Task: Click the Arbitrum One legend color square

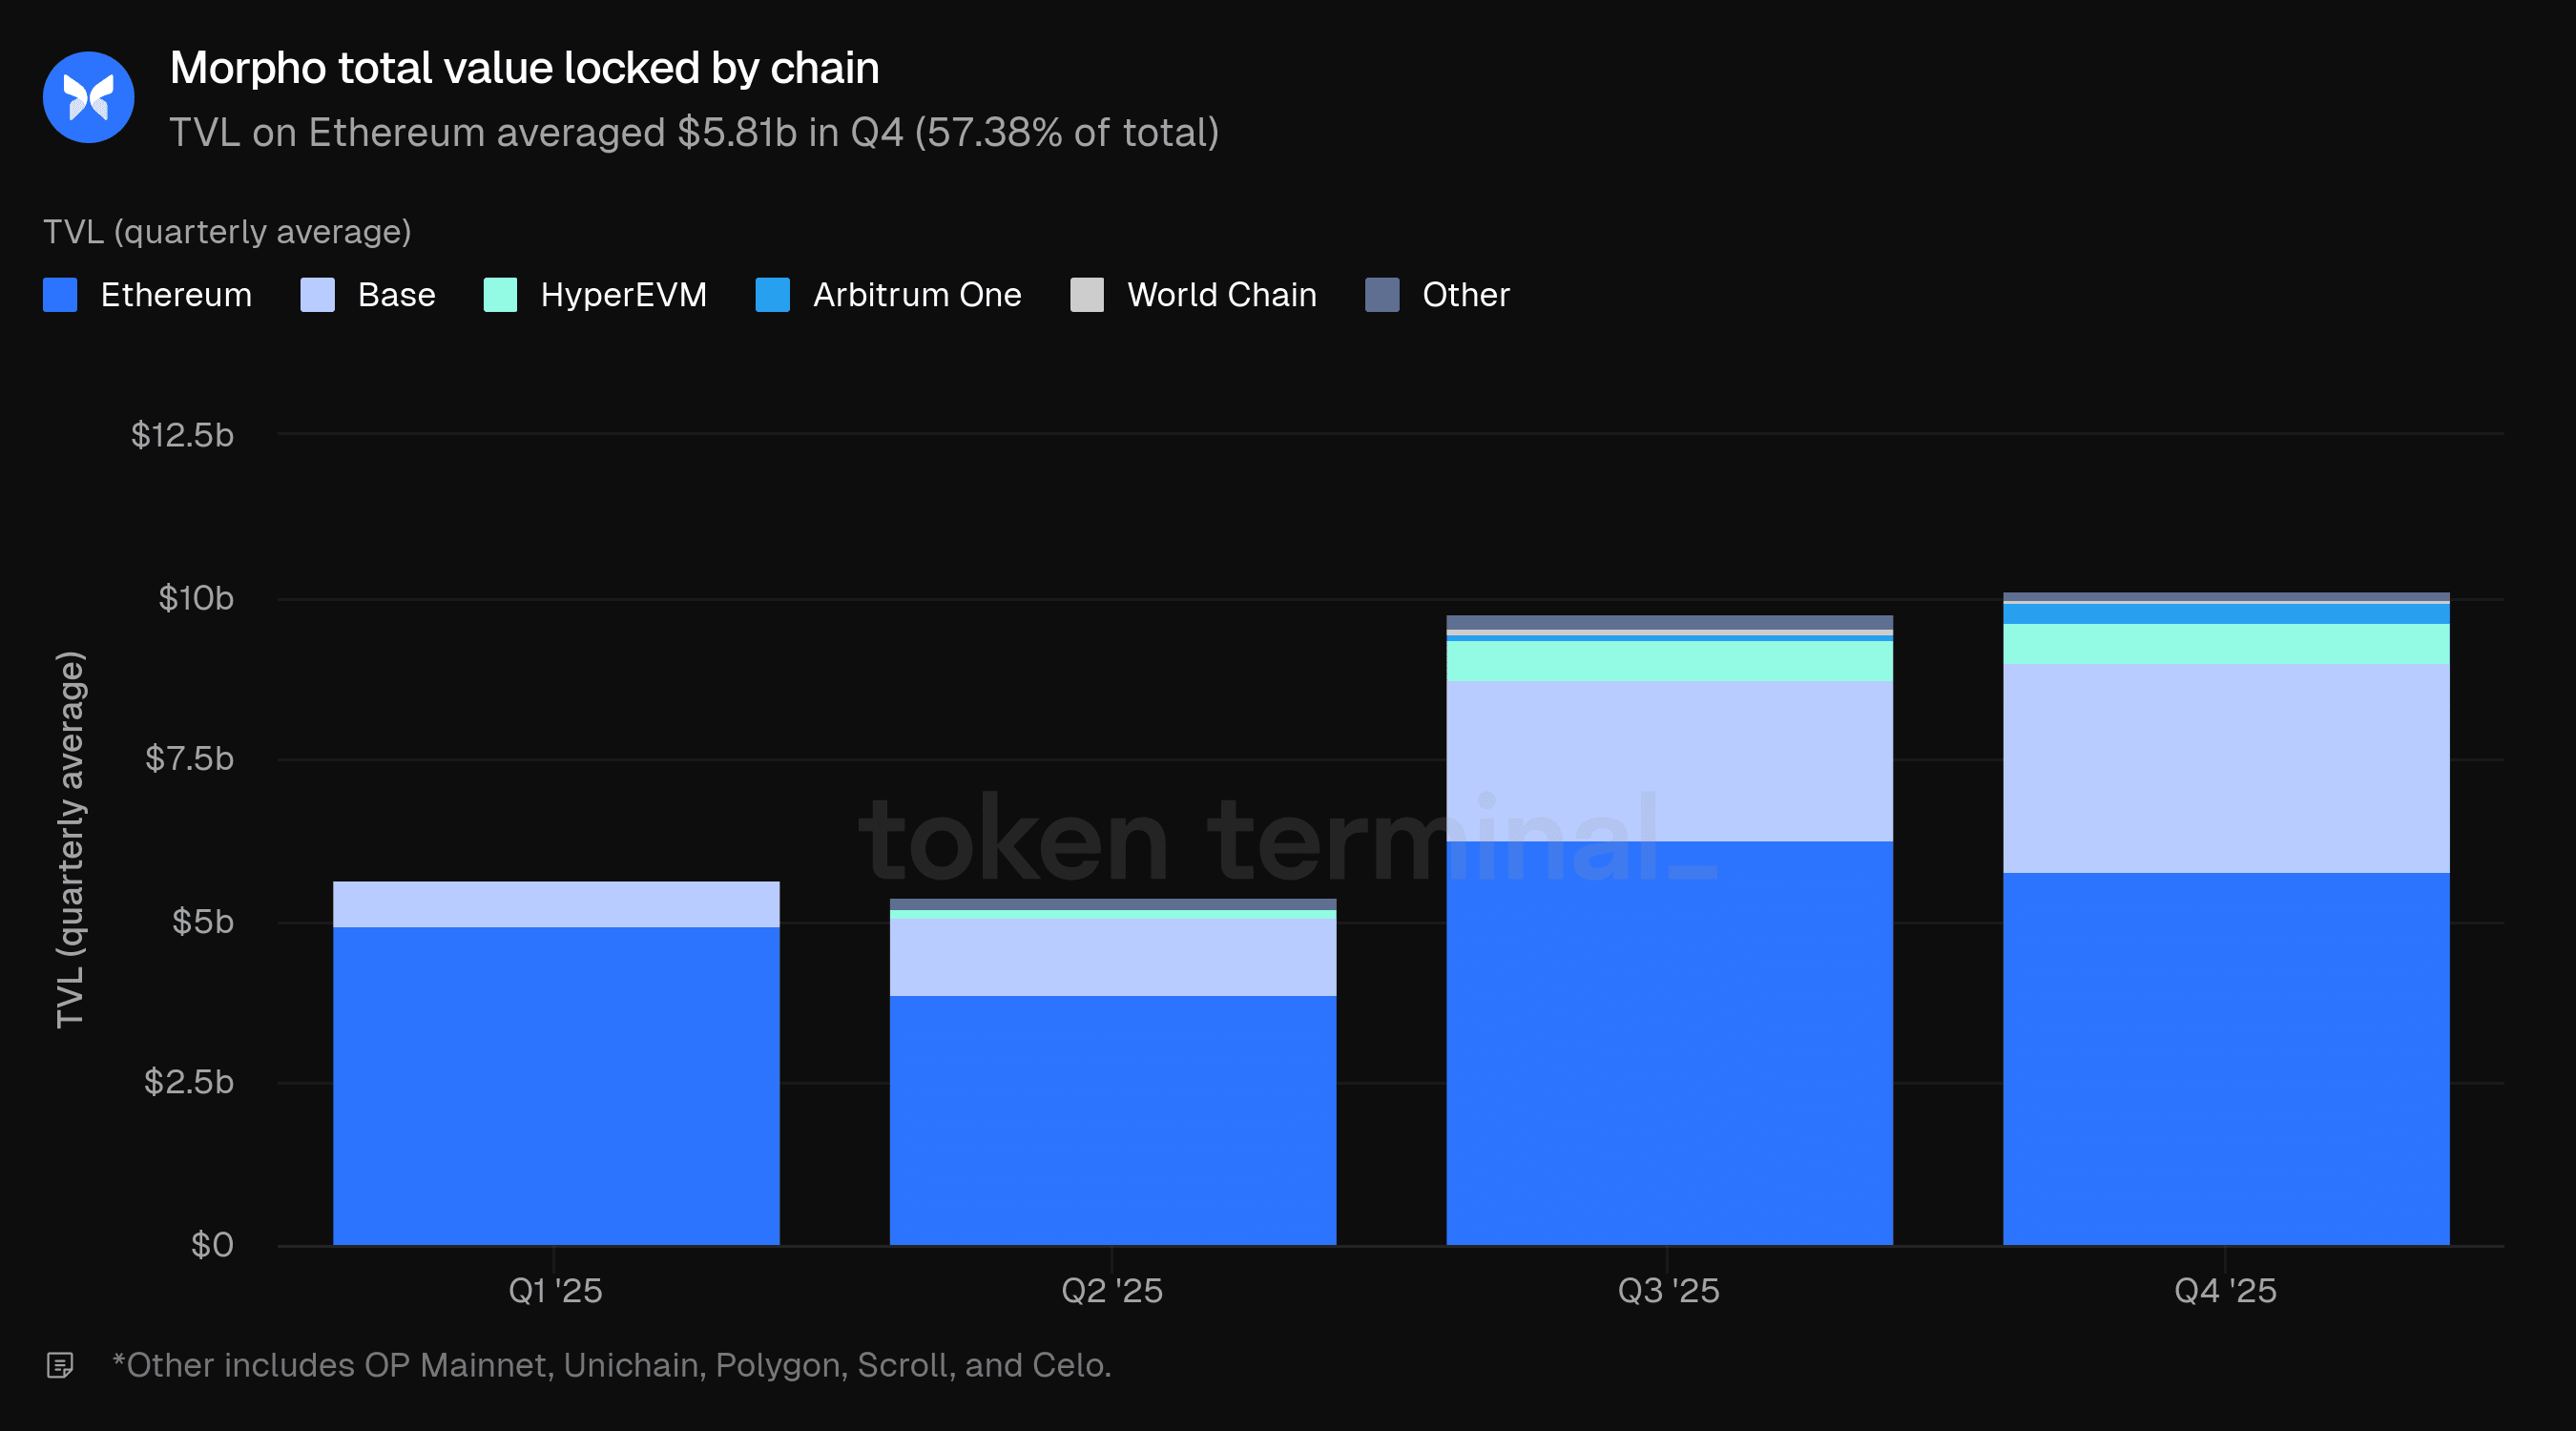Action: pos(772,295)
